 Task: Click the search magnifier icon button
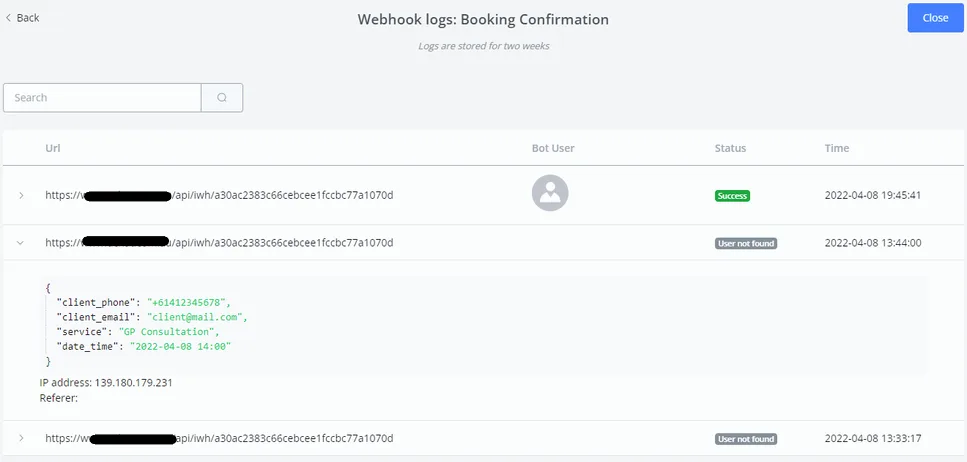pyautogui.click(x=222, y=97)
